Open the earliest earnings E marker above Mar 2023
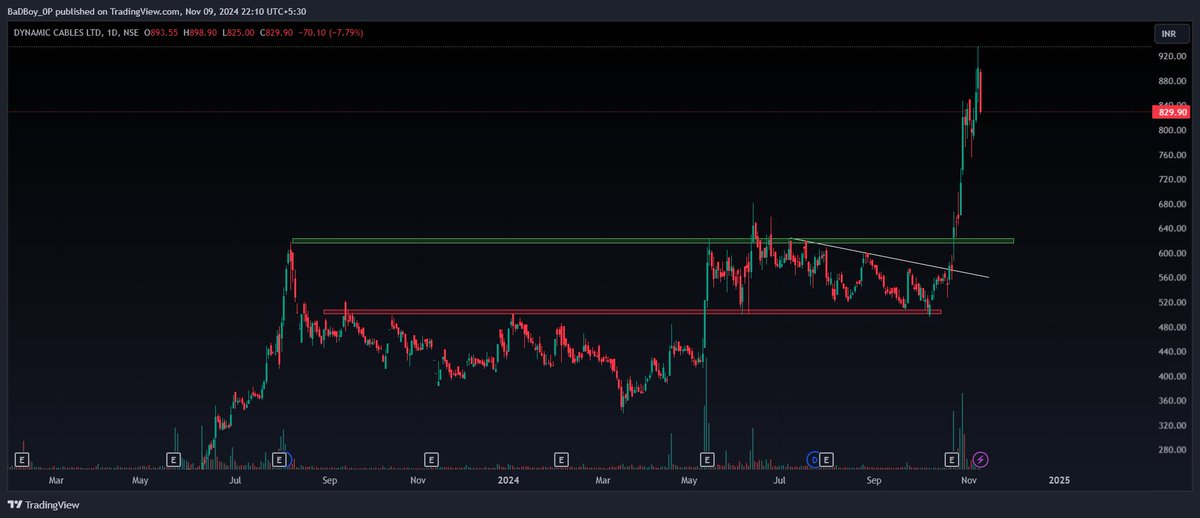 point(22,459)
